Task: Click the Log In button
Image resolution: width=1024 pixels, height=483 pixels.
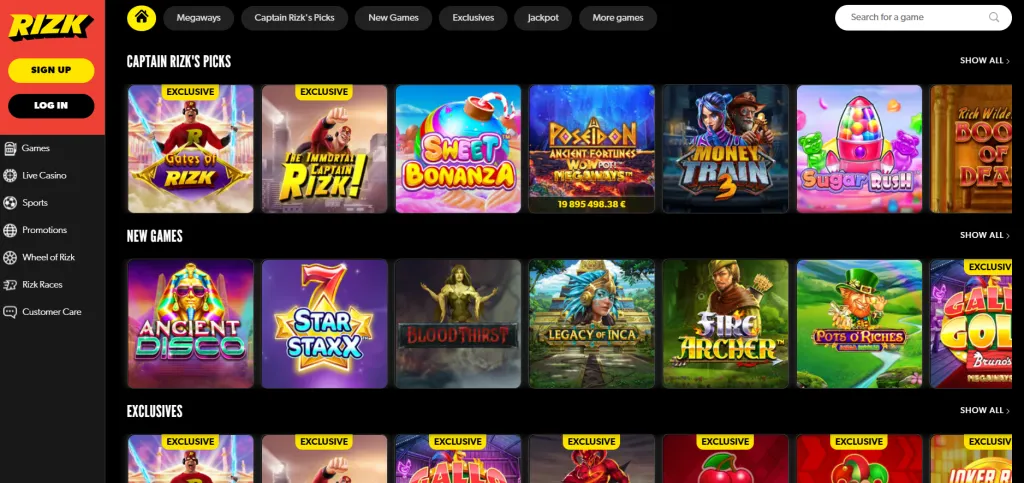Action: pyautogui.click(x=51, y=106)
